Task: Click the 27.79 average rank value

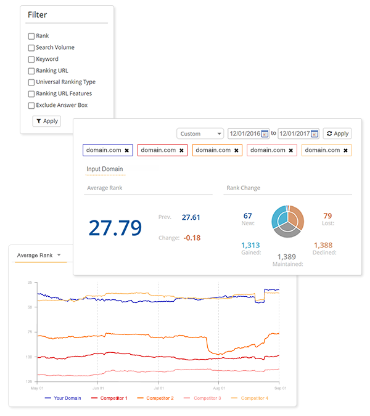Action: [115, 228]
